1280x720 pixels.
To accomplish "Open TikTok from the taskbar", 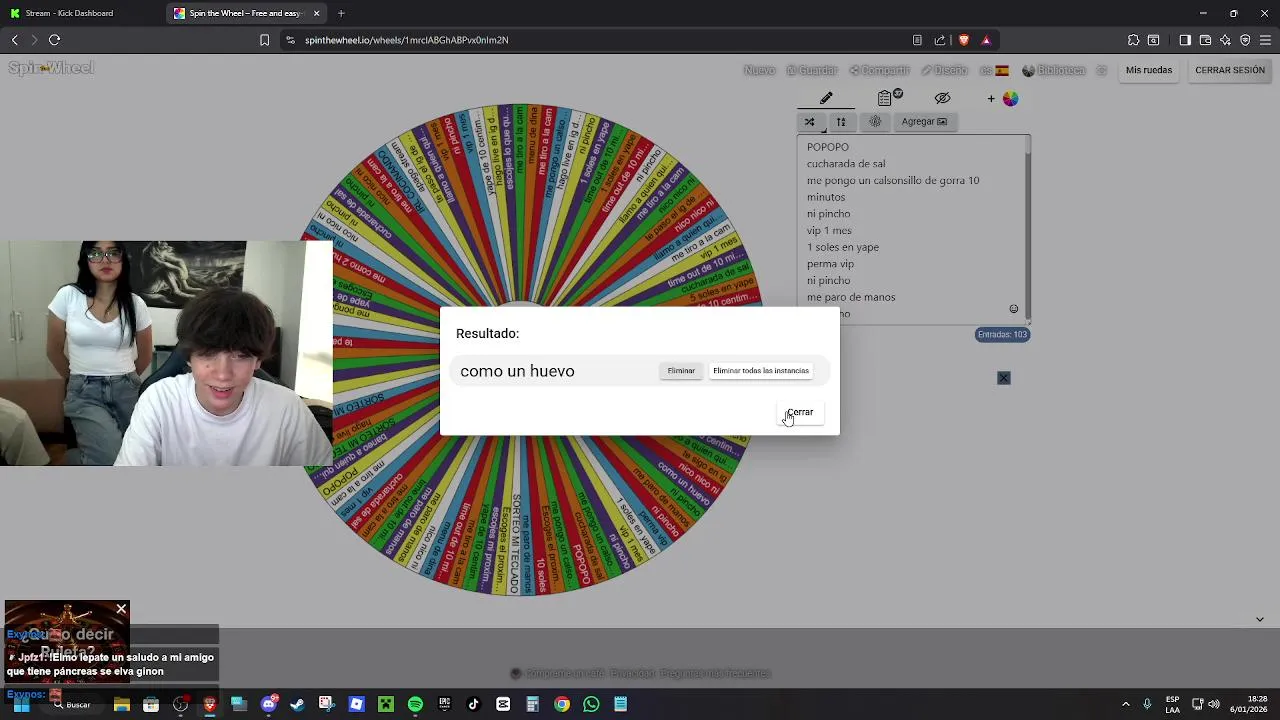I will coord(474,704).
